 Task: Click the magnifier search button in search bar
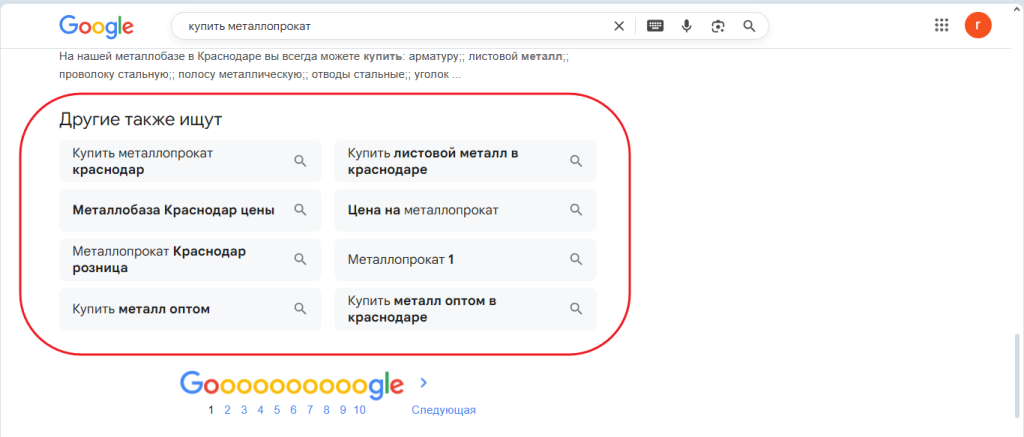[749, 26]
